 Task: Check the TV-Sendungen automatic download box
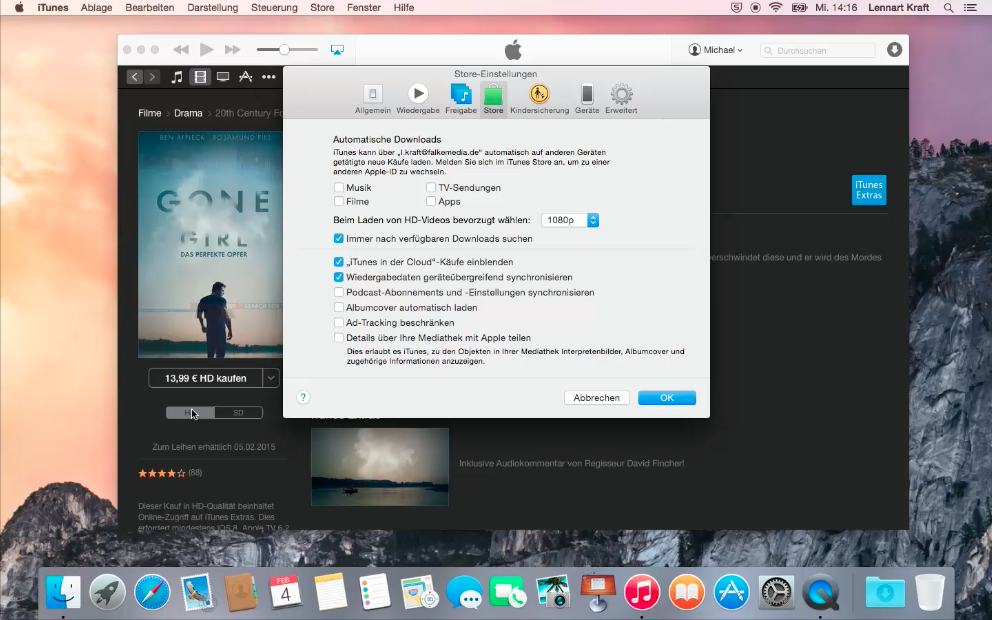(431, 187)
